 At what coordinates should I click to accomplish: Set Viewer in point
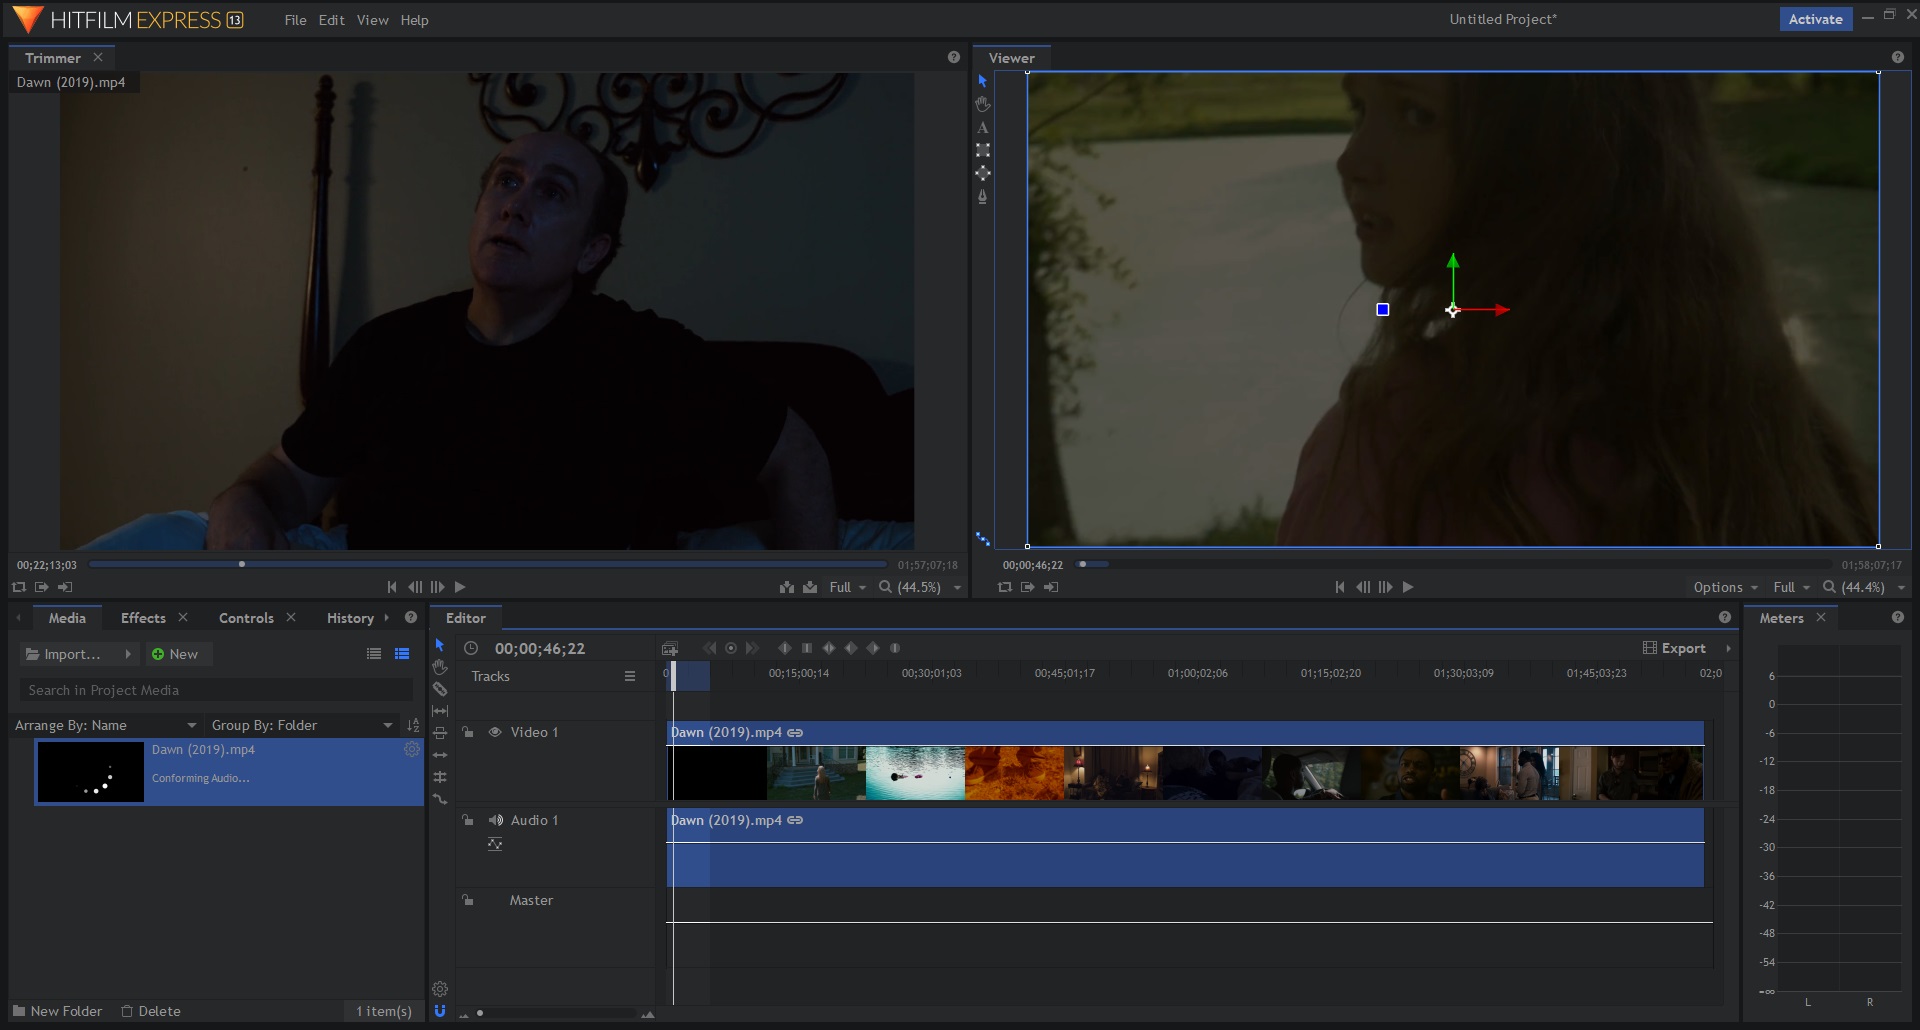point(1028,587)
